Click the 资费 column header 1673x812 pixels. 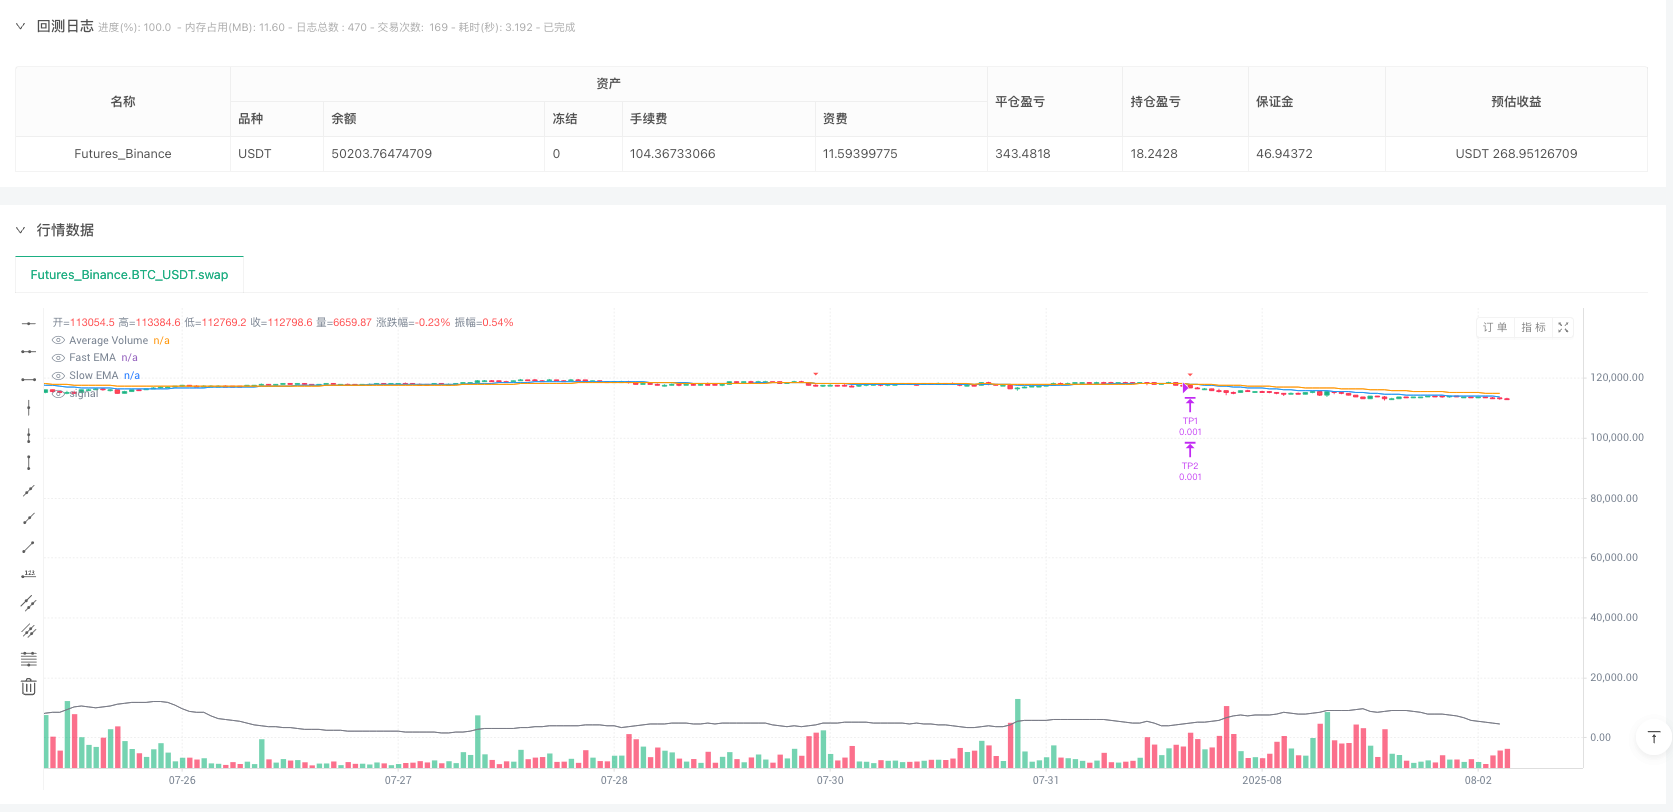[x=901, y=119]
